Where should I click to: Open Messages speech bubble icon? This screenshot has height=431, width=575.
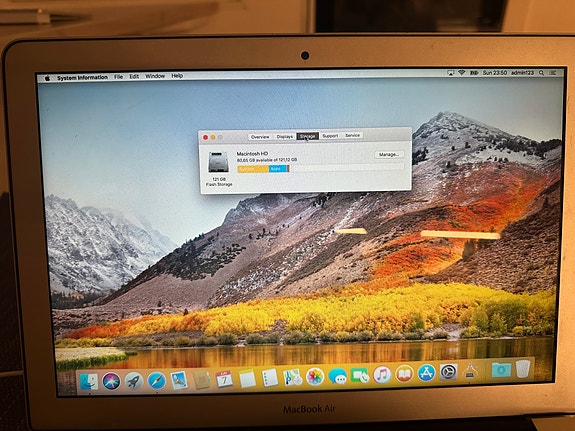coord(337,376)
